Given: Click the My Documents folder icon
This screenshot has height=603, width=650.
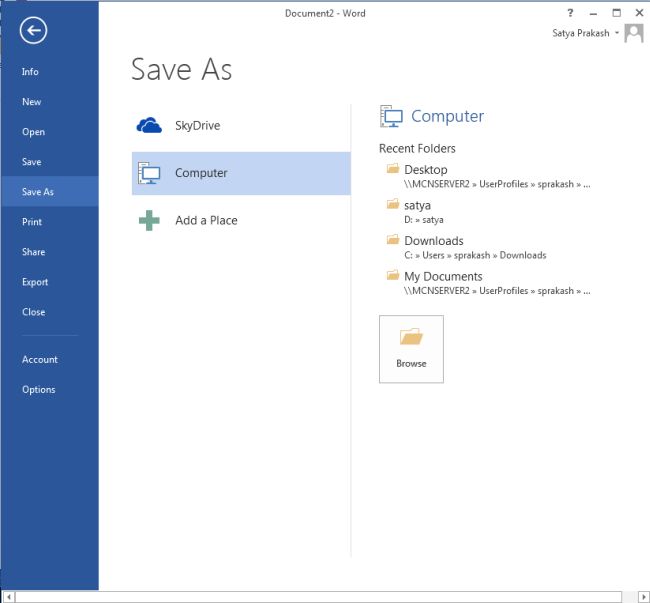Looking at the screenshot, I should (x=393, y=275).
